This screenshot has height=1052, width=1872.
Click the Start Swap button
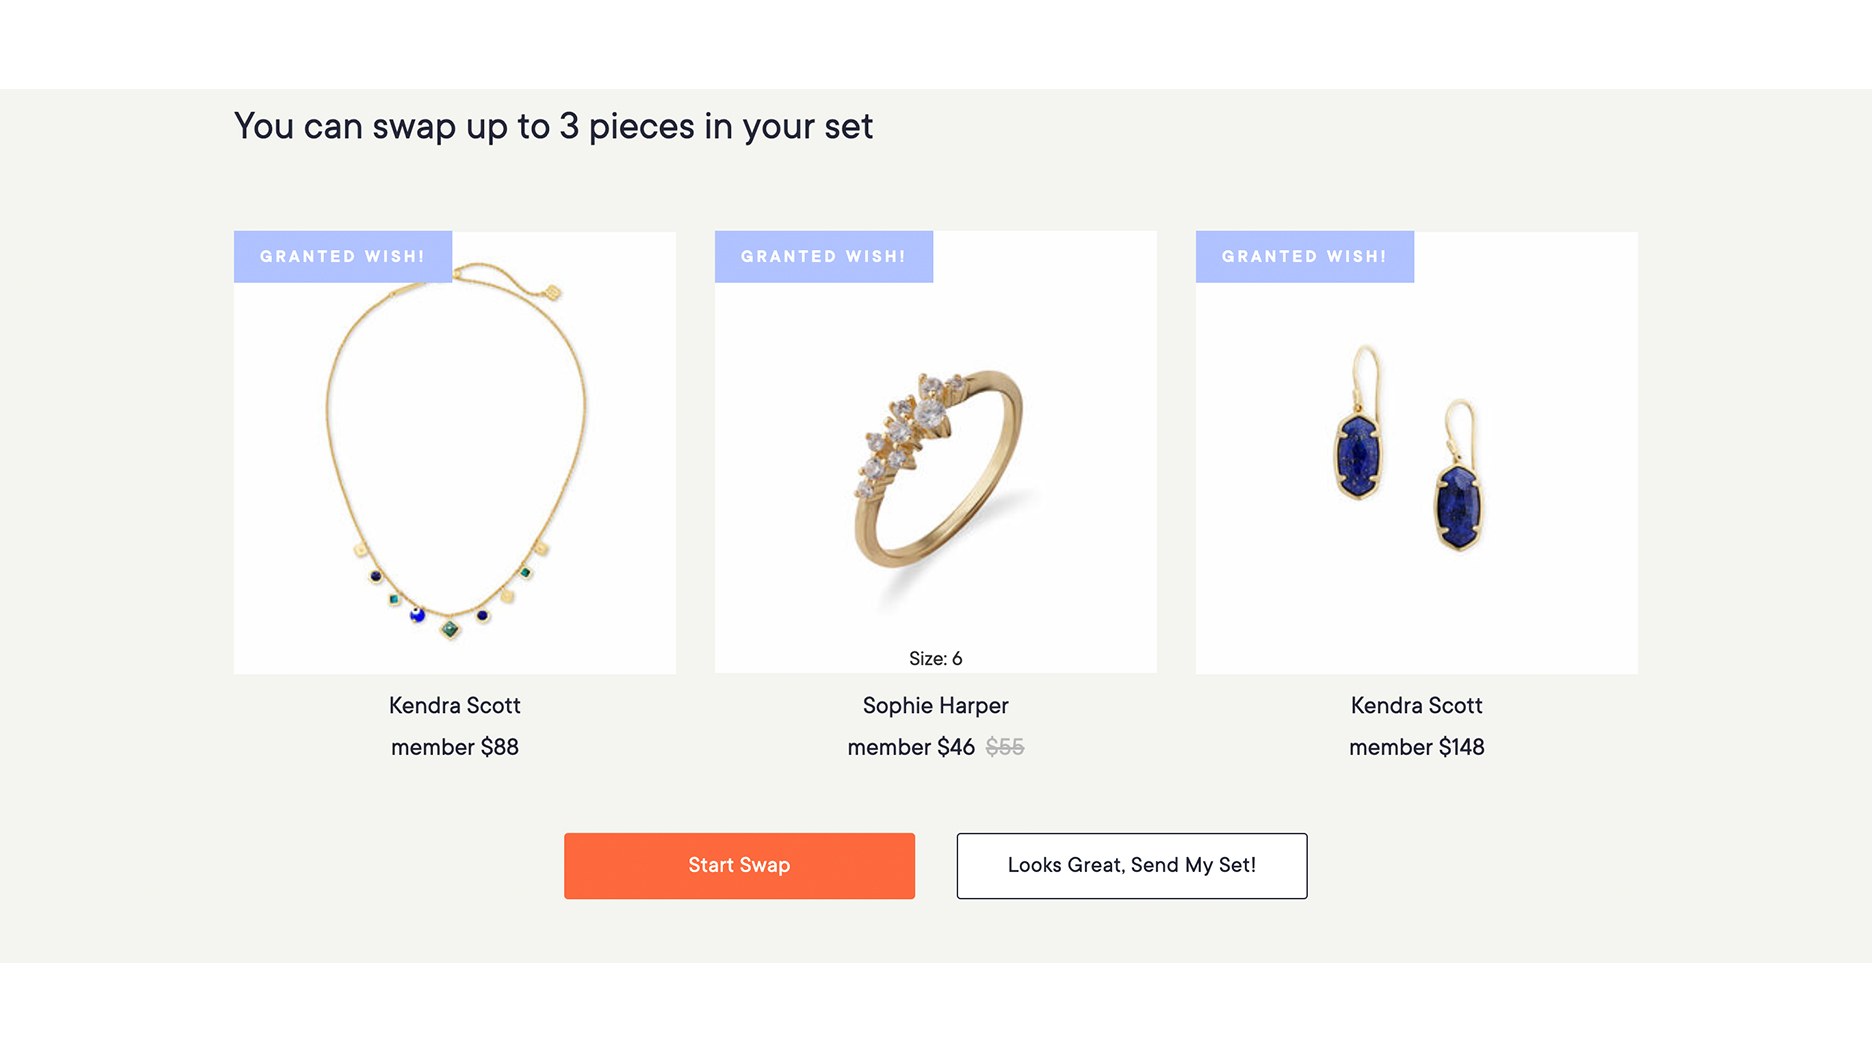739,866
